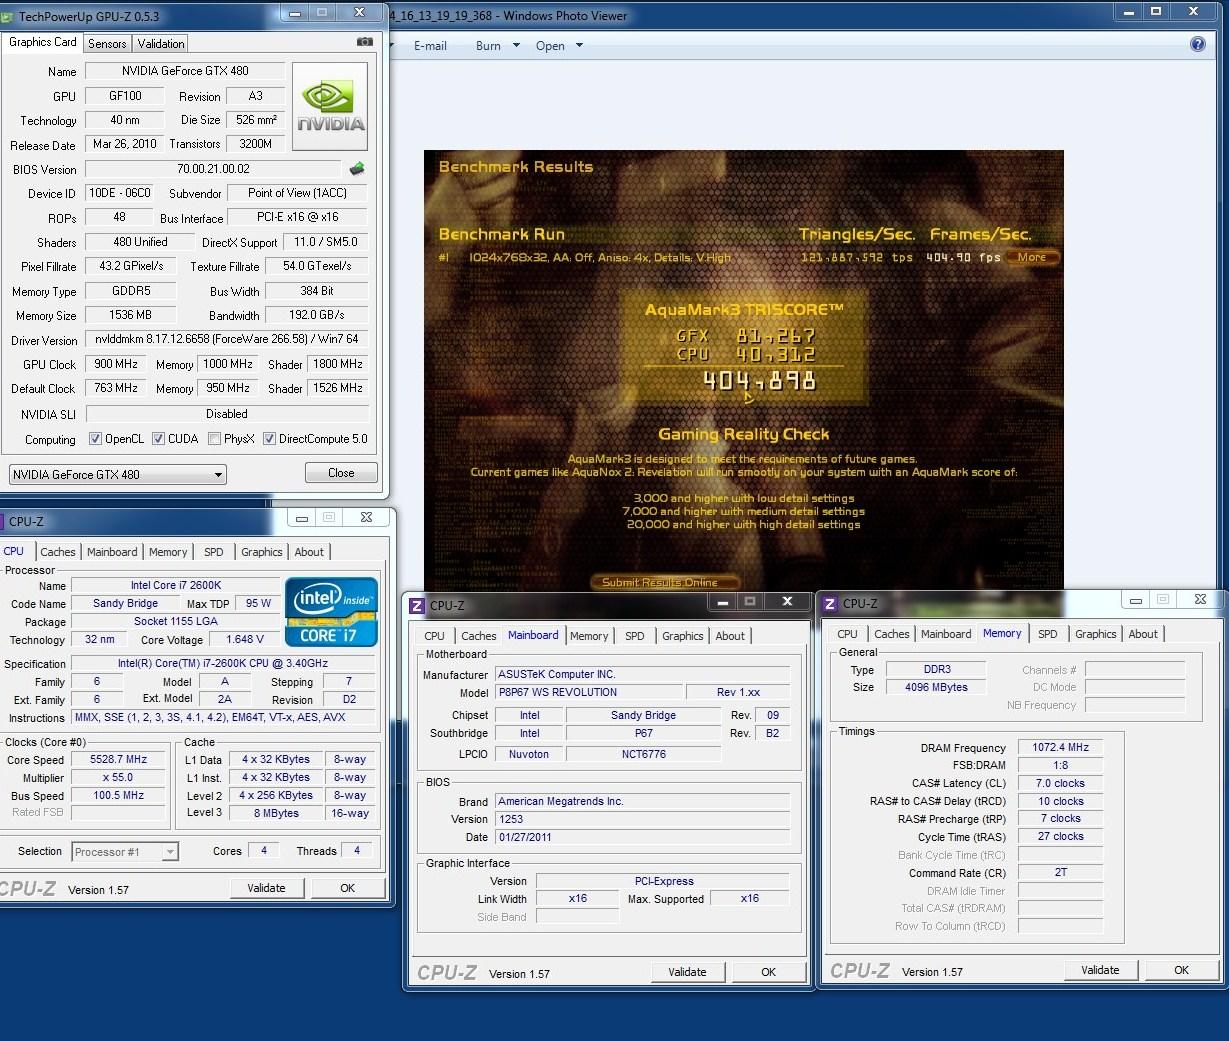The image size is (1229, 1041).
Task: Toggle the CUDA checkbox
Action: point(158,438)
